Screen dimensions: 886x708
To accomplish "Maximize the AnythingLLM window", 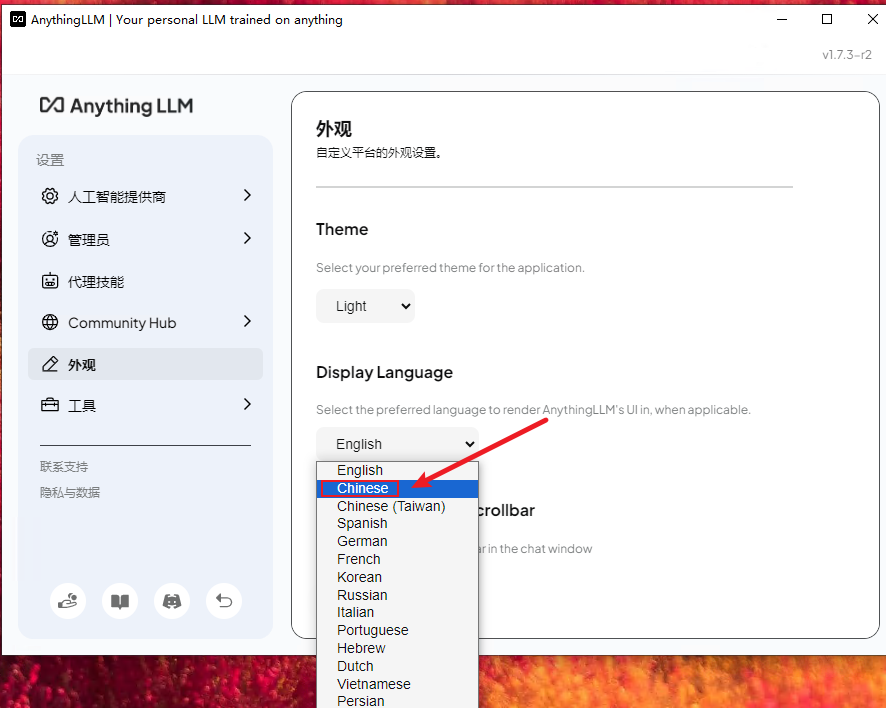I will [x=827, y=19].
